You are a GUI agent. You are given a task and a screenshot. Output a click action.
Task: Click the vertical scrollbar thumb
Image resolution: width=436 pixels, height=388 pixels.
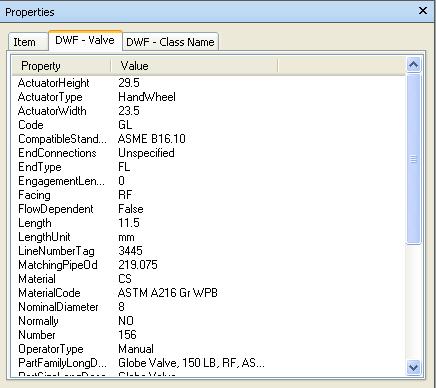point(414,159)
